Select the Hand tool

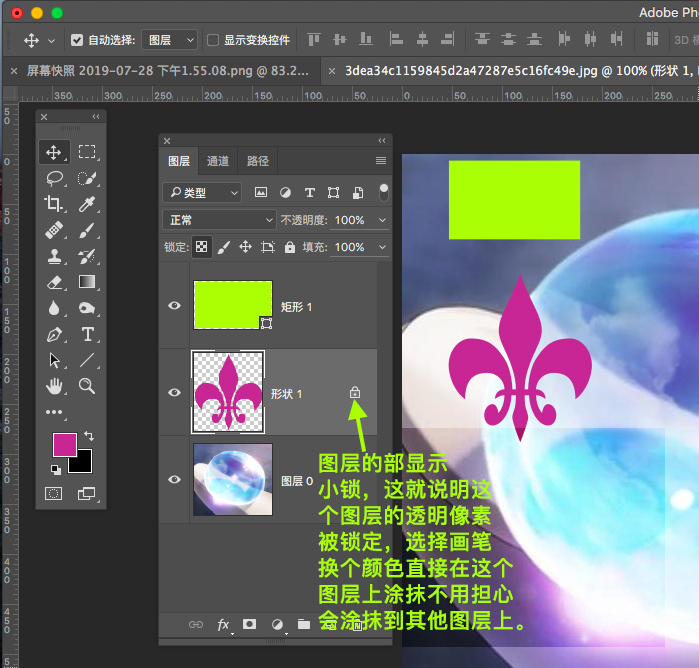click(53, 386)
